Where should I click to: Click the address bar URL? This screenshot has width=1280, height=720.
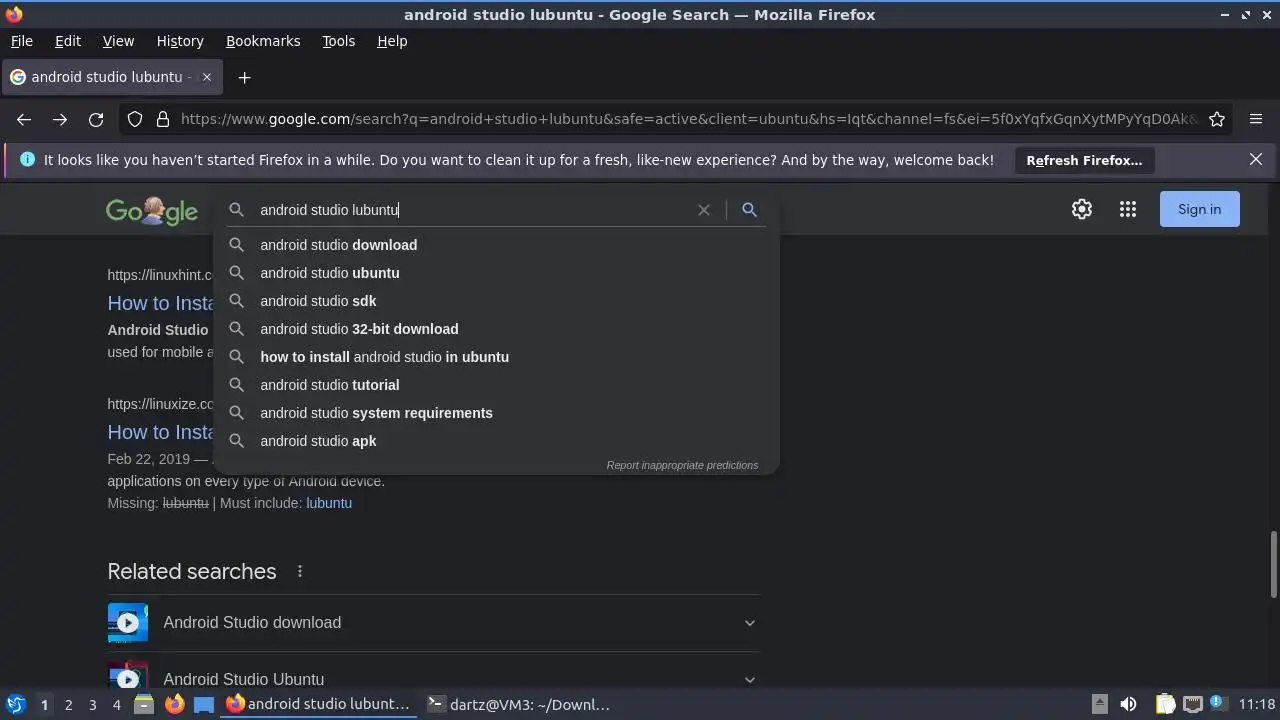pyautogui.click(x=688, y=119)
